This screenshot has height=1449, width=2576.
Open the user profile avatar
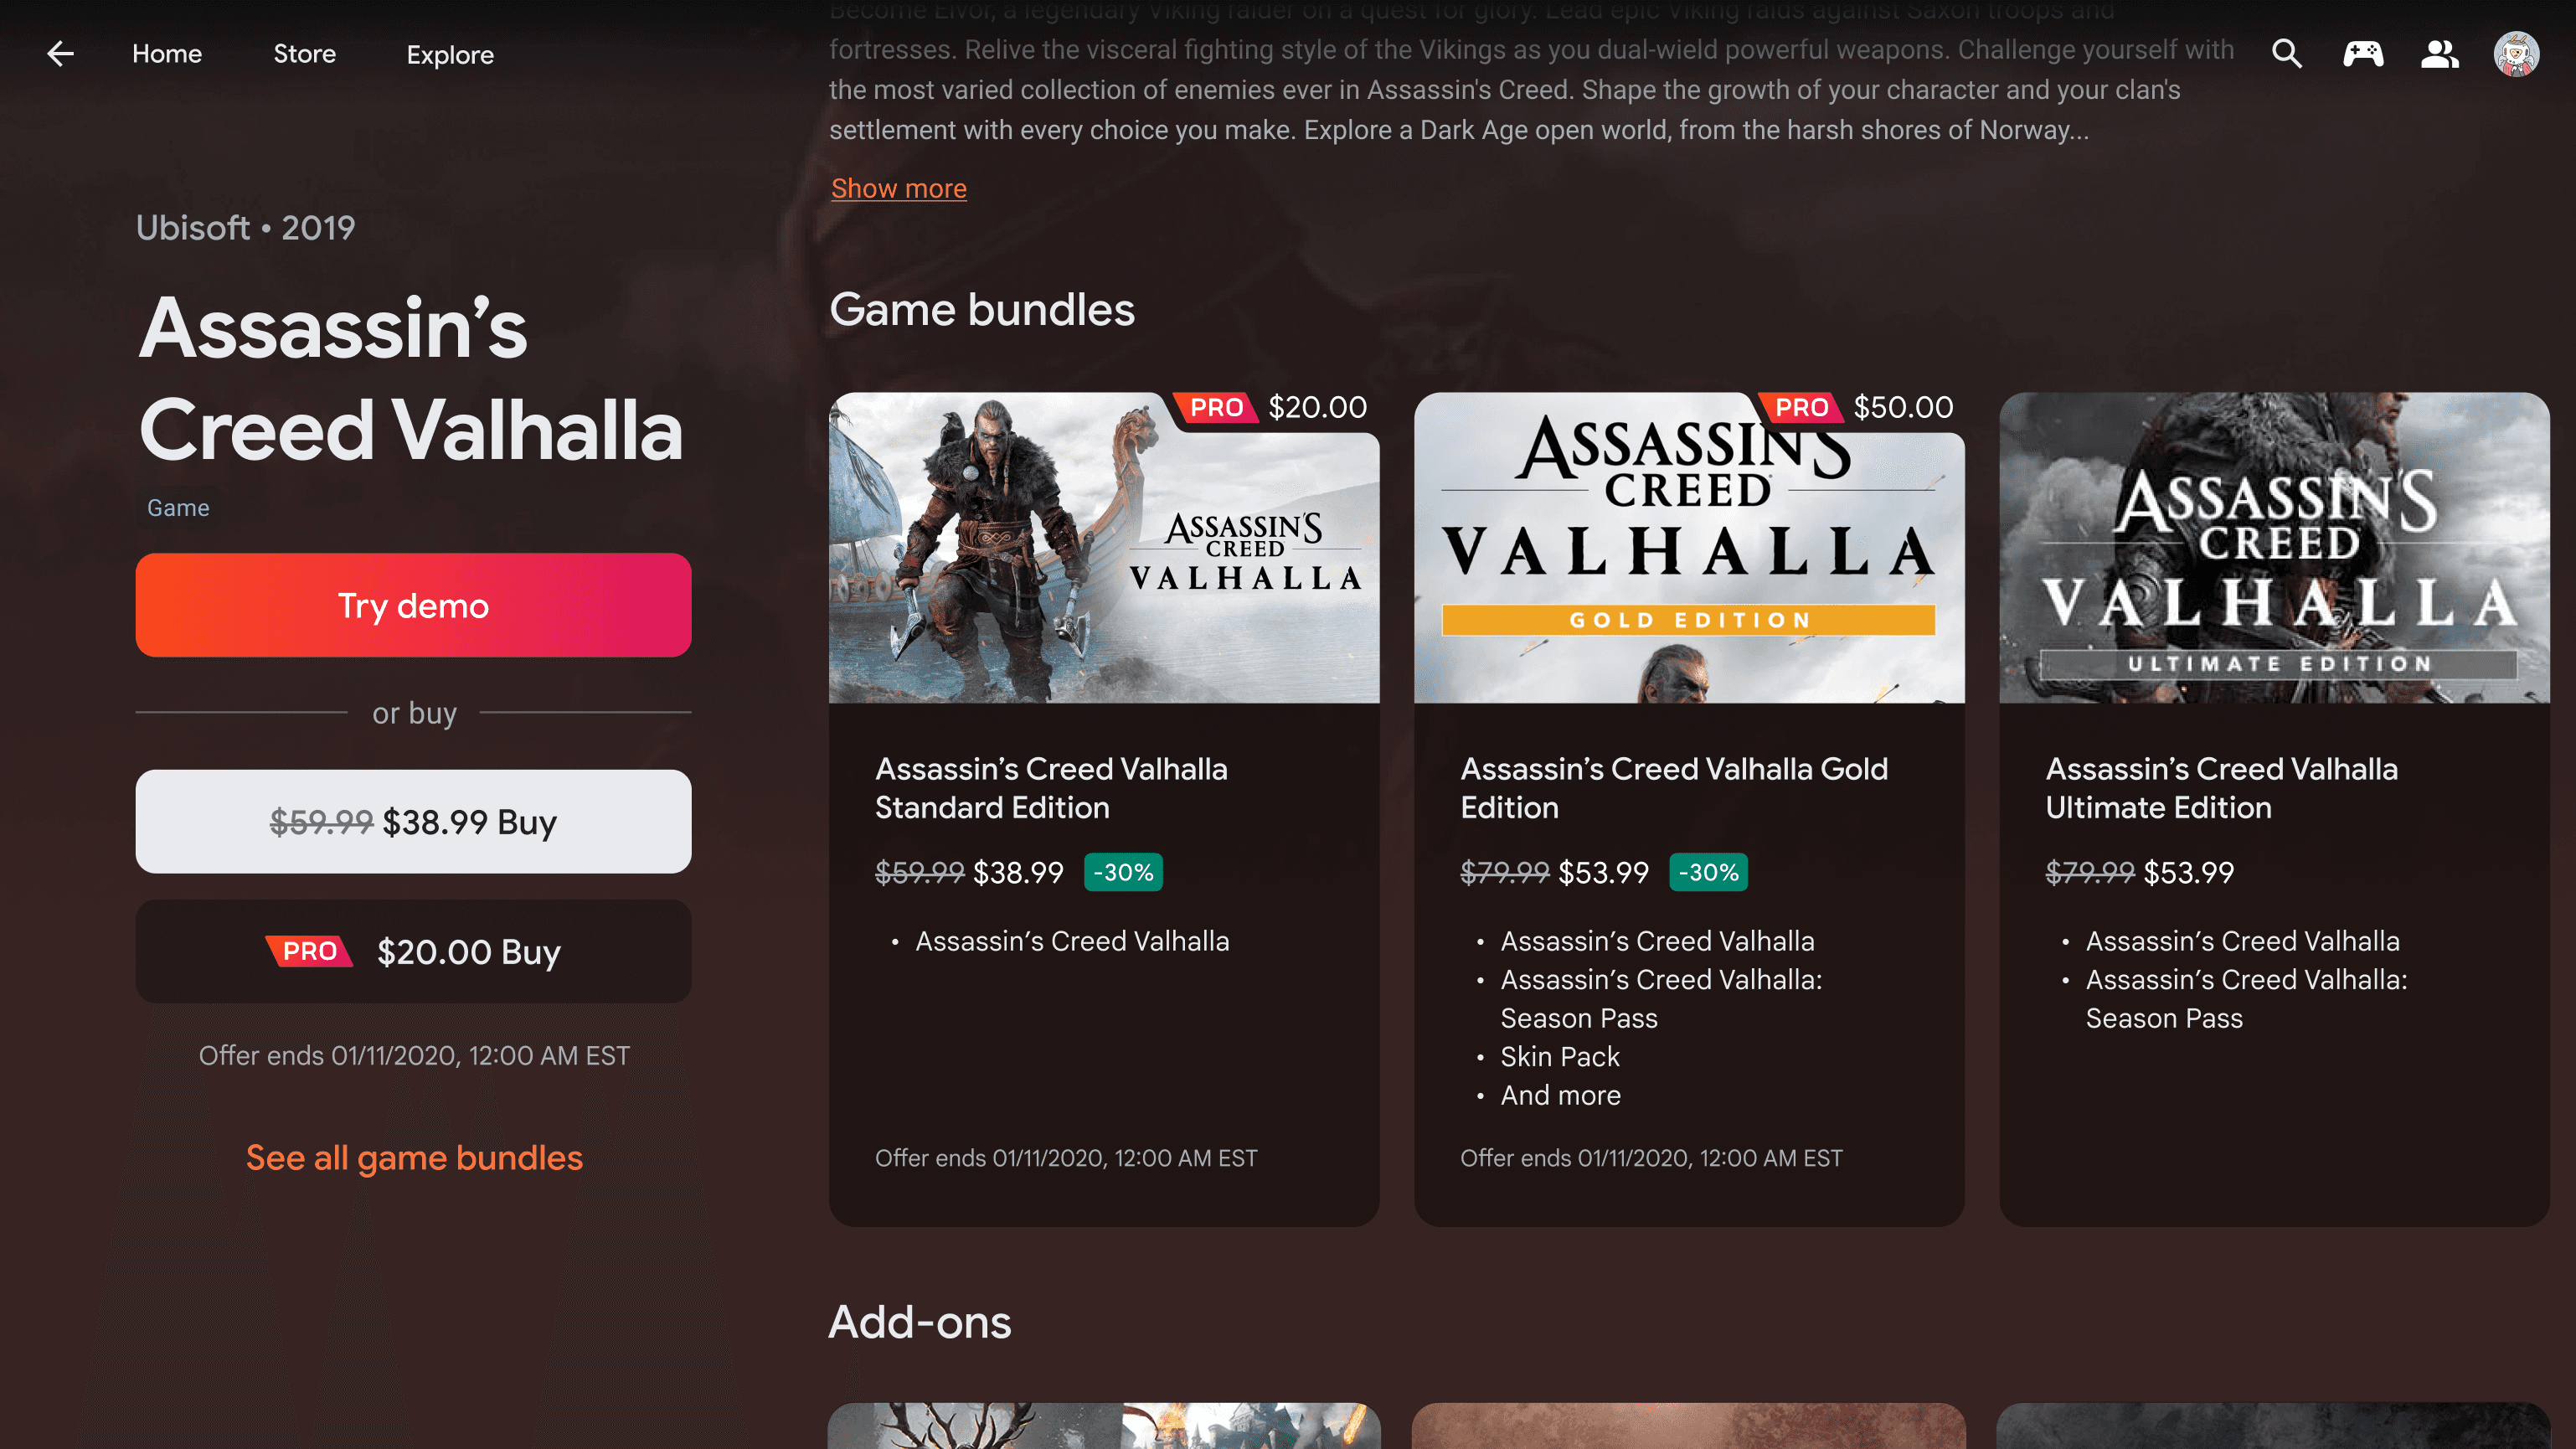(x=2516, y=54)
